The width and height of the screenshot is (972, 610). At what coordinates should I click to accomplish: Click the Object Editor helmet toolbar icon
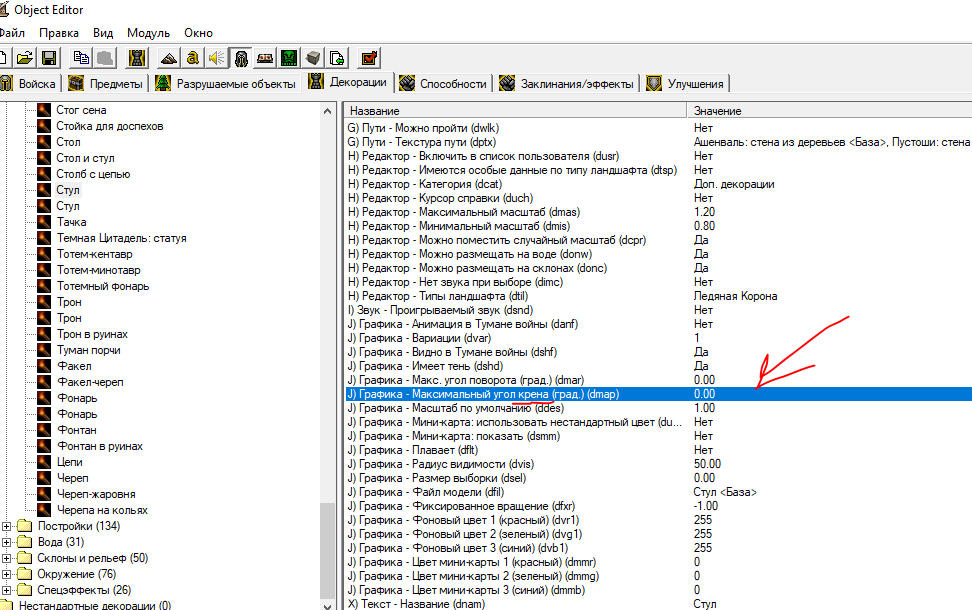click(x=241, y=58)
